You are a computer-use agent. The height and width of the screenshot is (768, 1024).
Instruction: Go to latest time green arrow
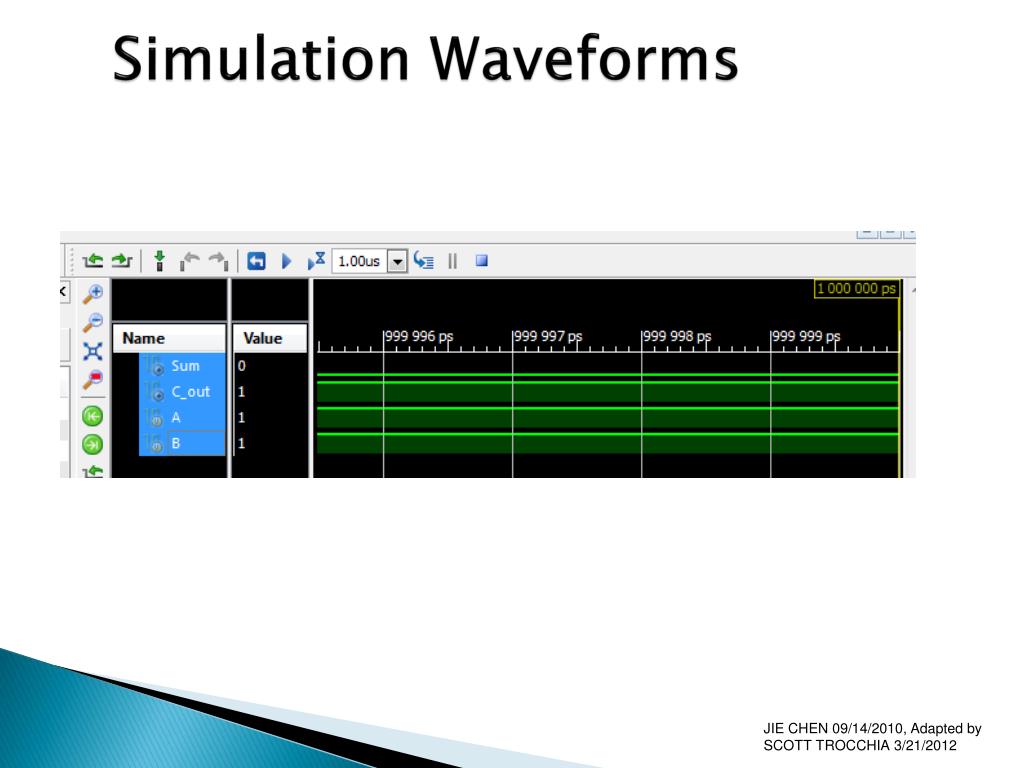click(x=93, y=445)
